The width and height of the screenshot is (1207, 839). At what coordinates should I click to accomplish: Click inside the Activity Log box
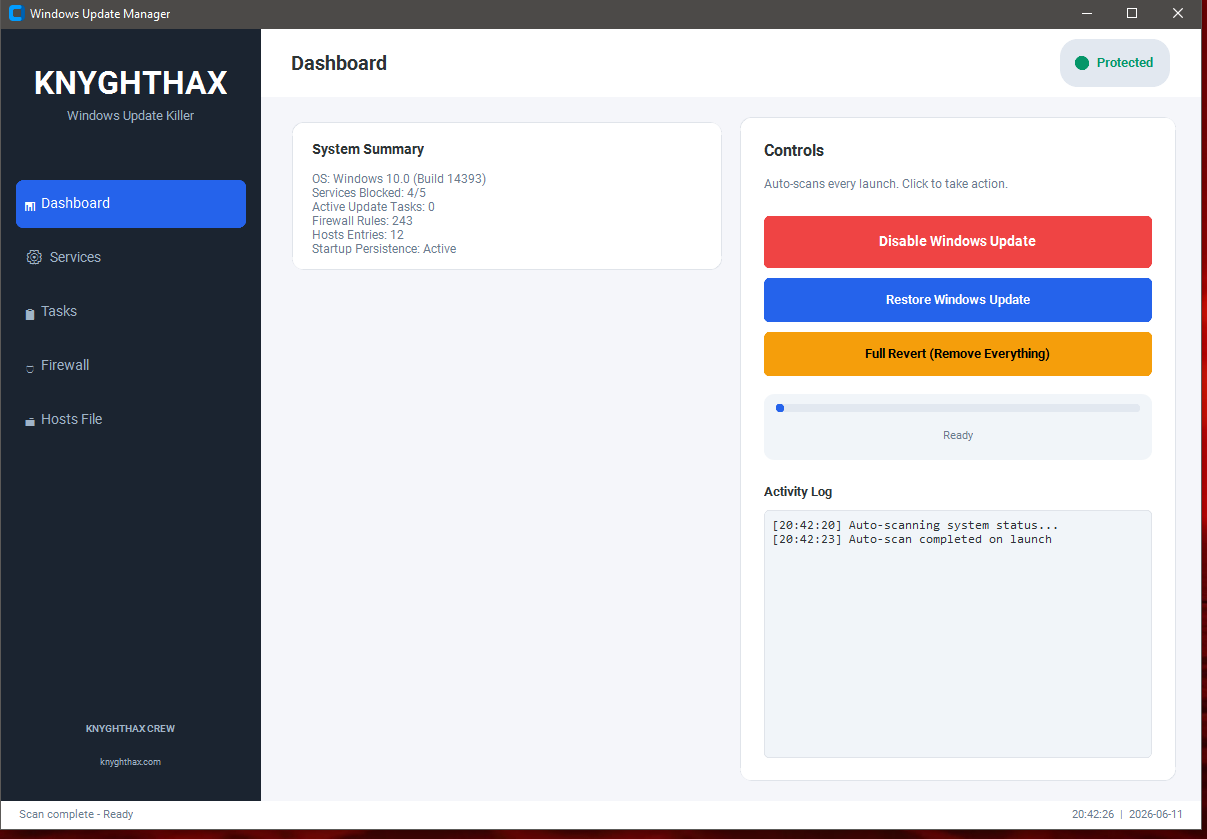pyautogui.click(x=957, y=634)
